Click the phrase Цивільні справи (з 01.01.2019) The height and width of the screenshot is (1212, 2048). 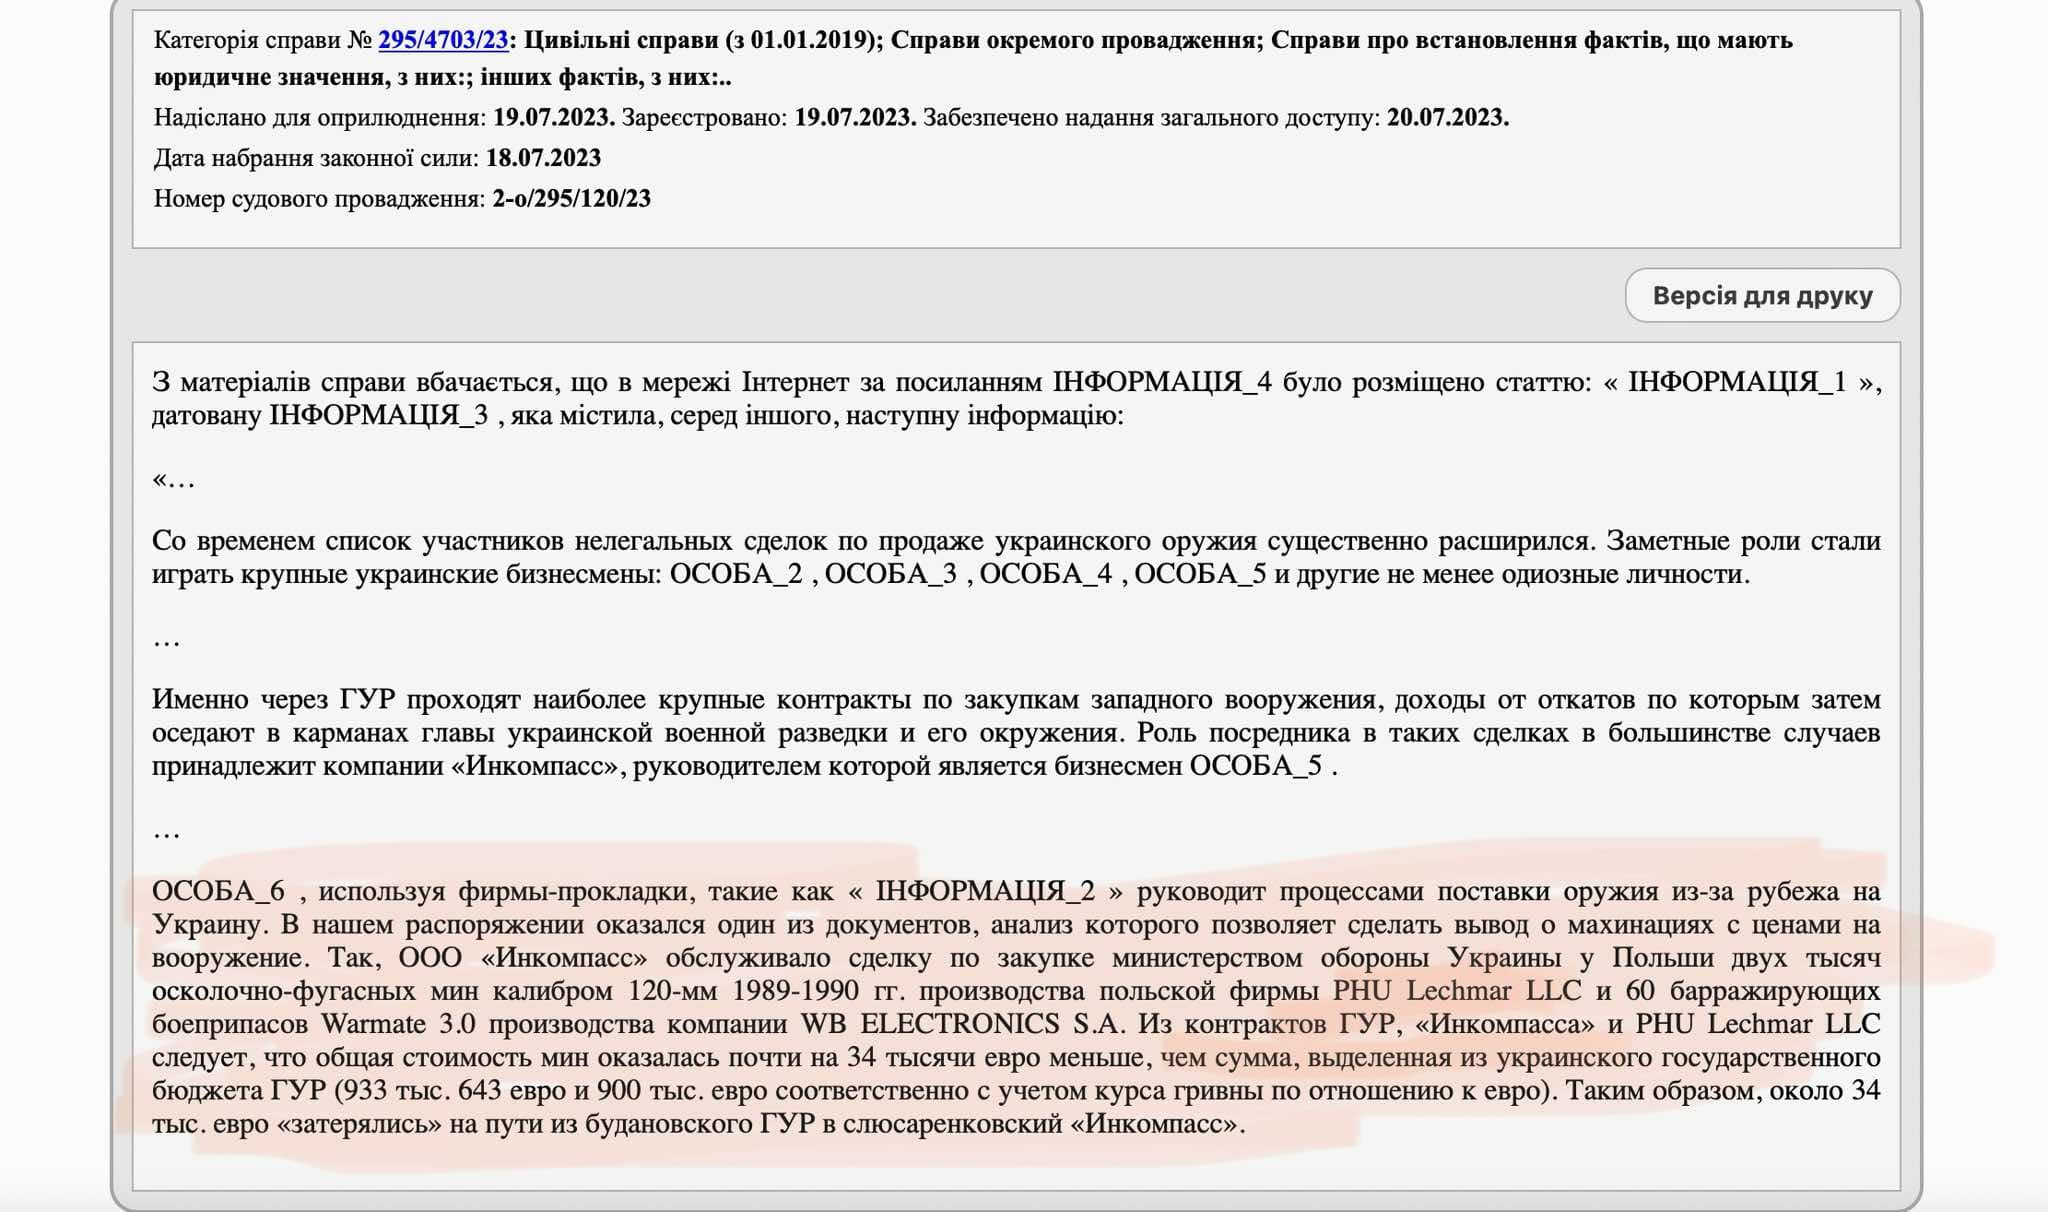tap(701, 40)
